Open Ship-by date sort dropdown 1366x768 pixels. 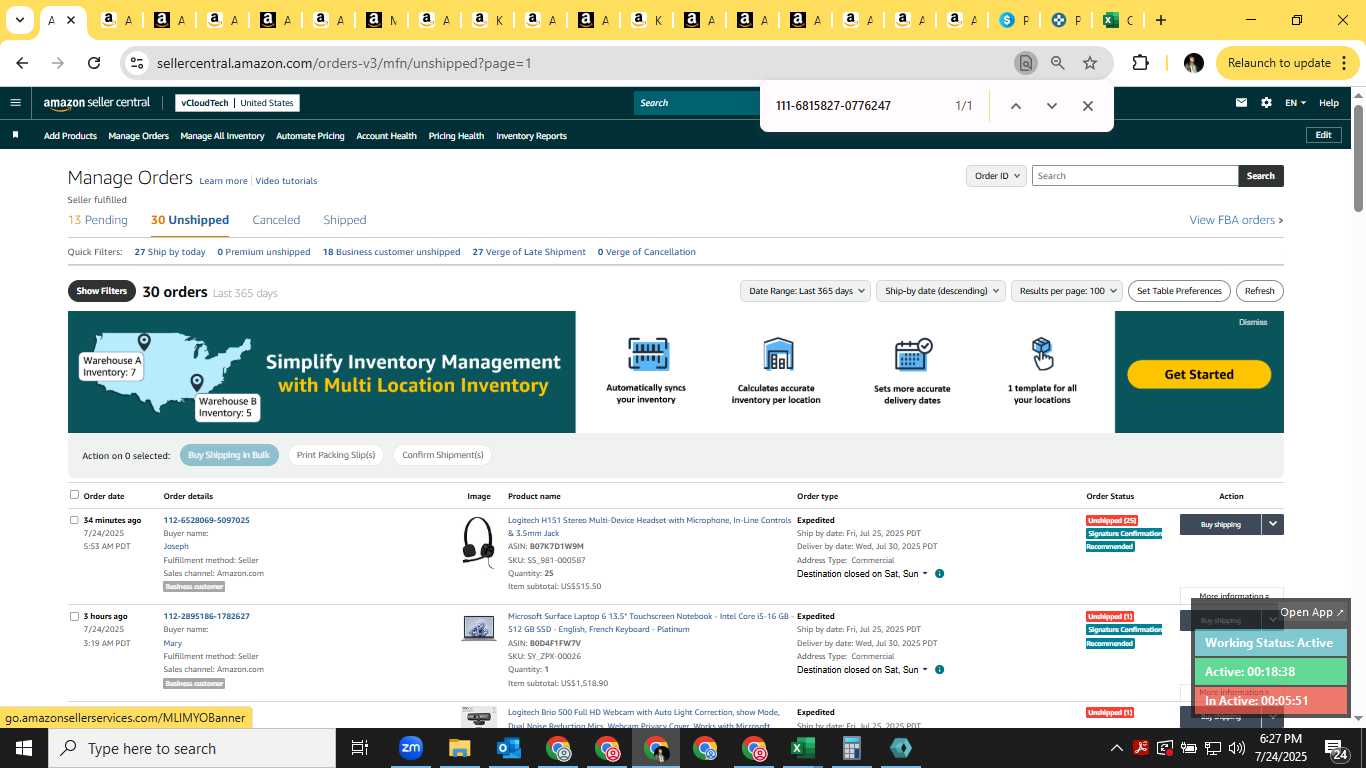[x=942, y=291]
